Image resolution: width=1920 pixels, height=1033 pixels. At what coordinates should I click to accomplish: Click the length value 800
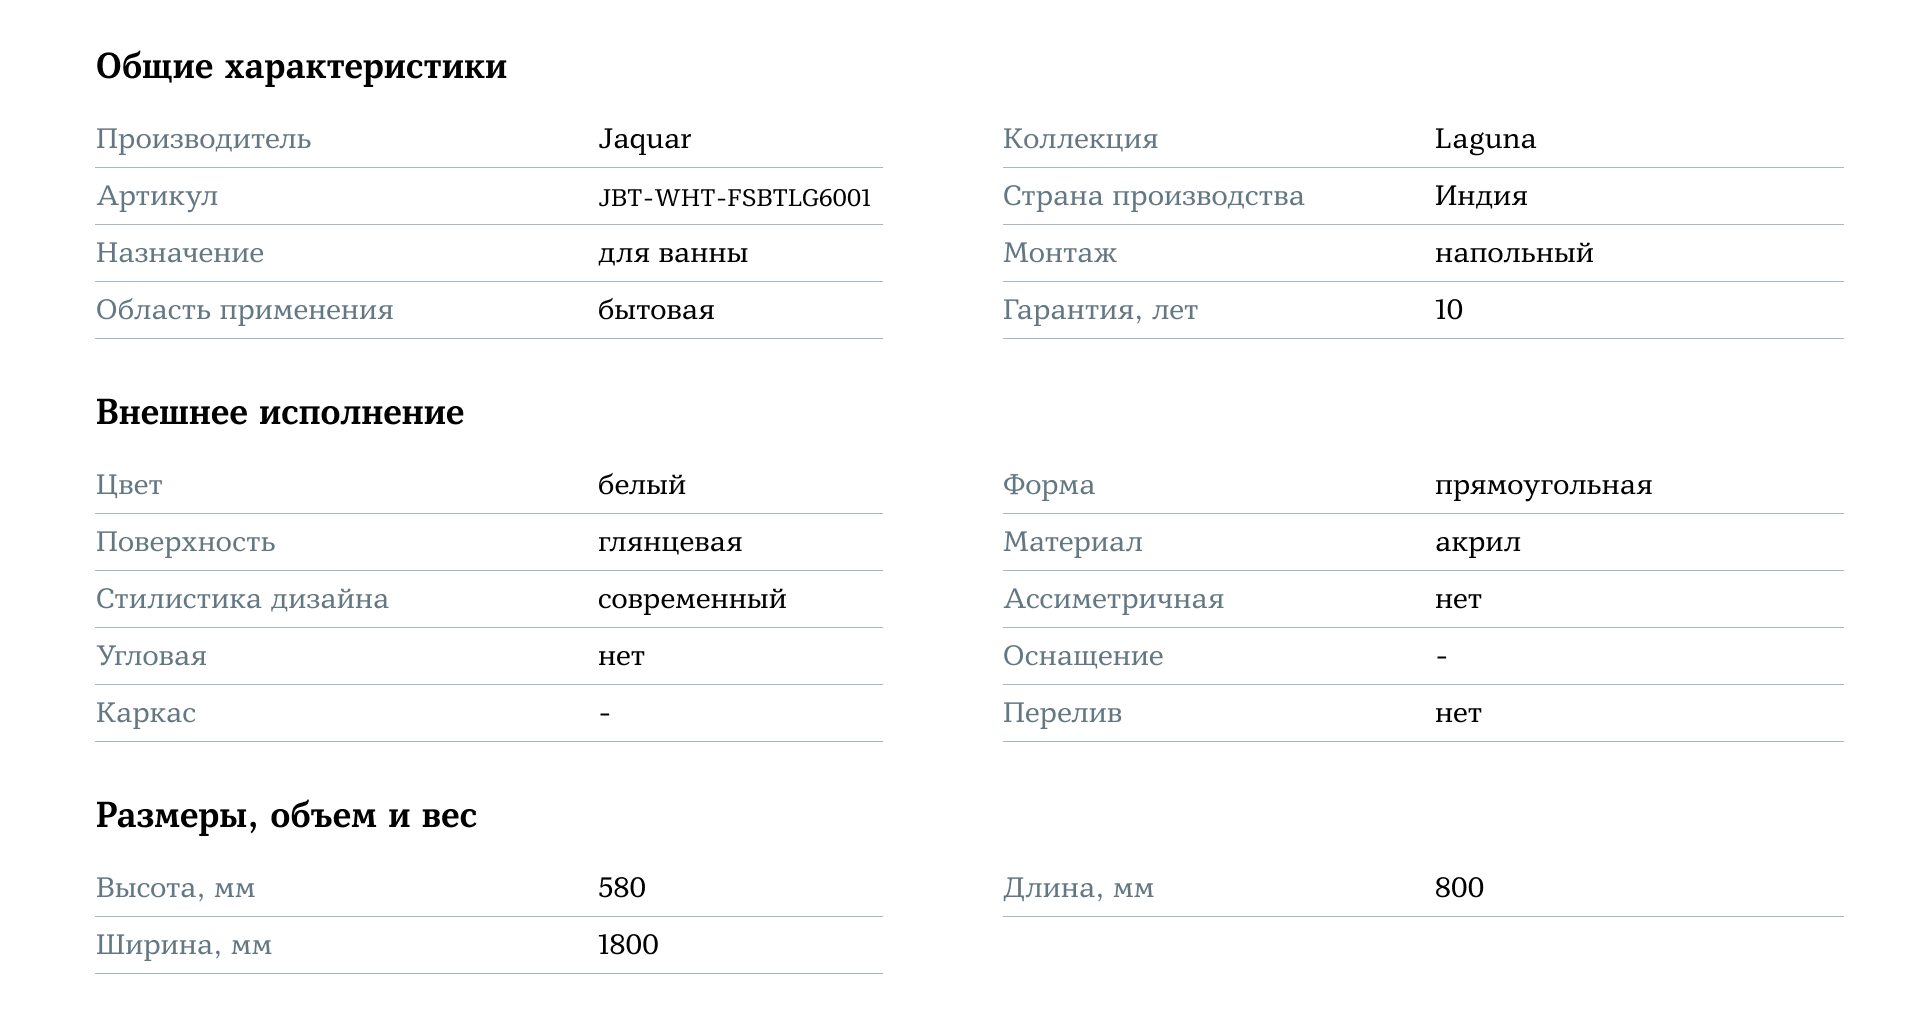[1459, 888]
